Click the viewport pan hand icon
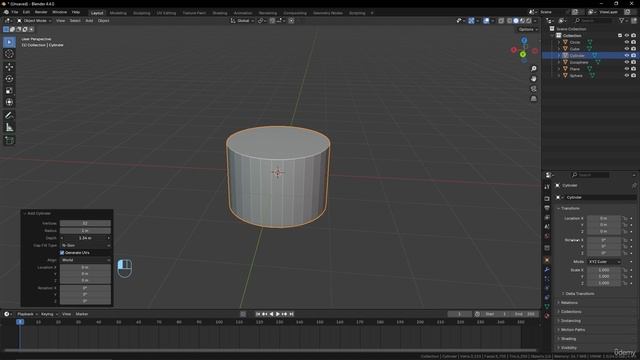Viewport: 640px width, 360px height. click(533, 78)
